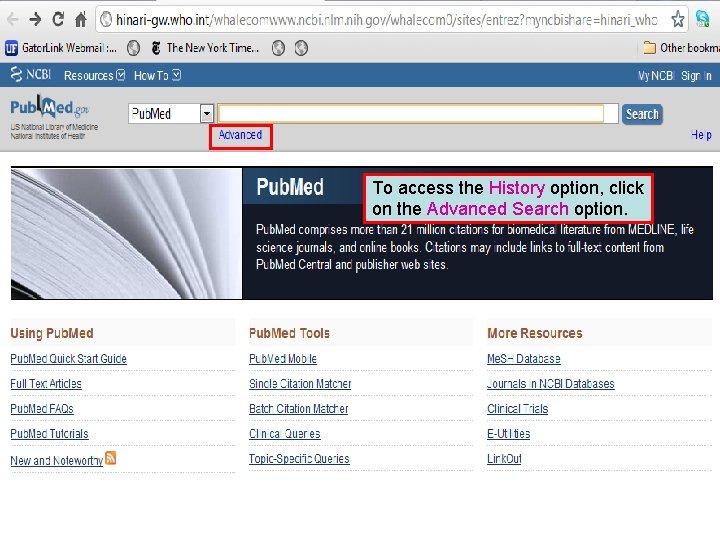Expand the How To menu
The width and height of the screenshot is (720, 540).
157,75
